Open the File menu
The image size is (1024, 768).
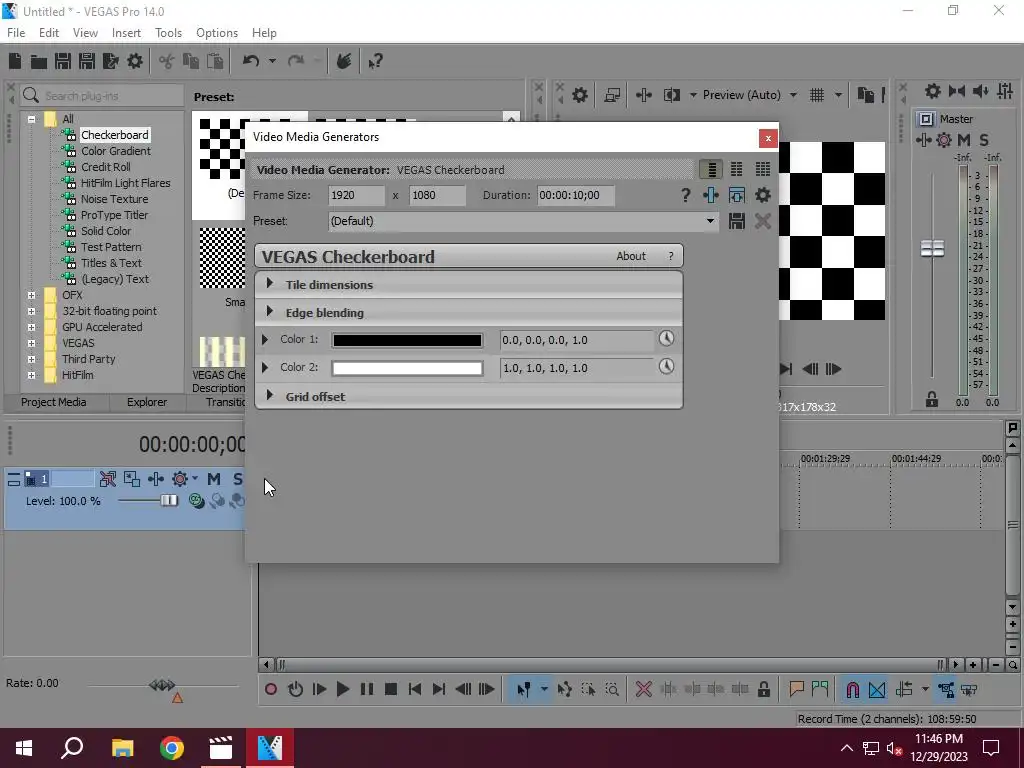pos(16,33)
